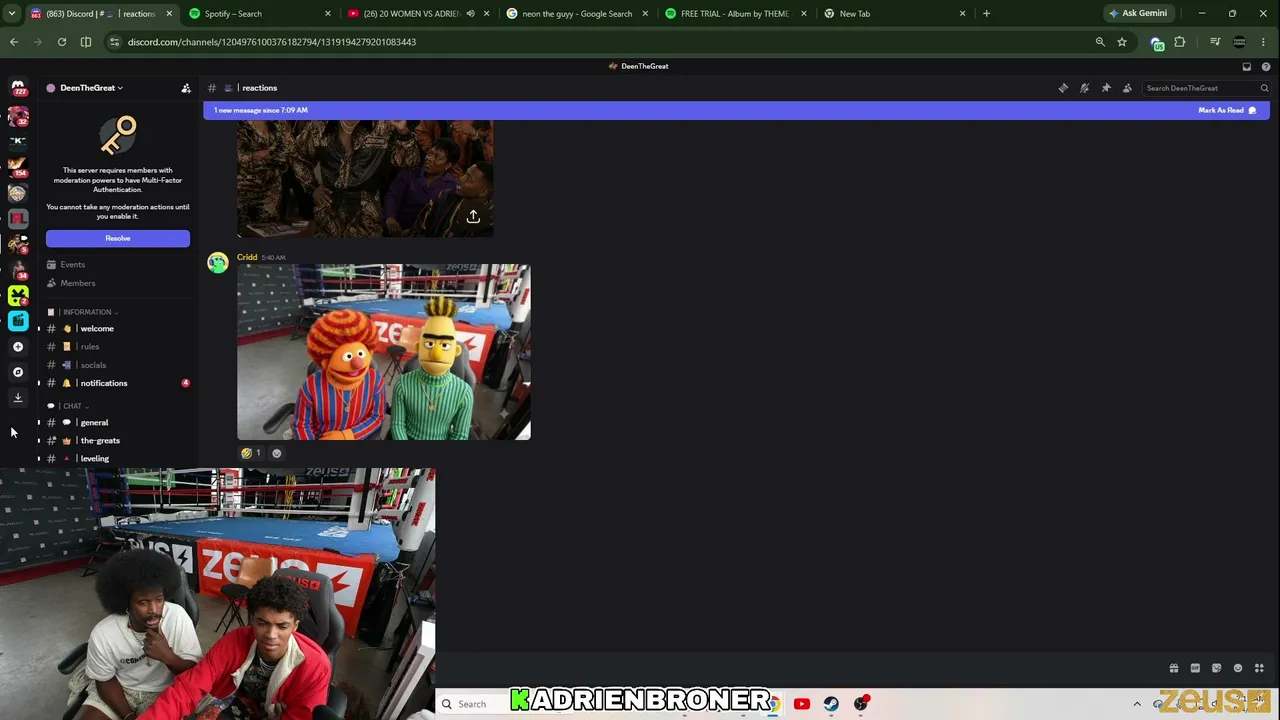Screen dimensions: 1280x720
Task: Close the Spotify – Search tab
Action: [x=328, y=14]
